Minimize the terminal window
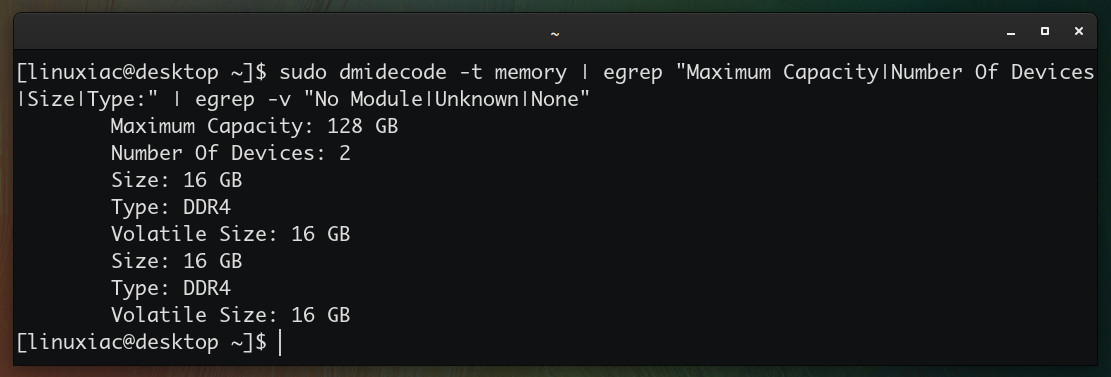Screen dimensions: 1111x377 pyautogui.click(x=1011, y=32)
